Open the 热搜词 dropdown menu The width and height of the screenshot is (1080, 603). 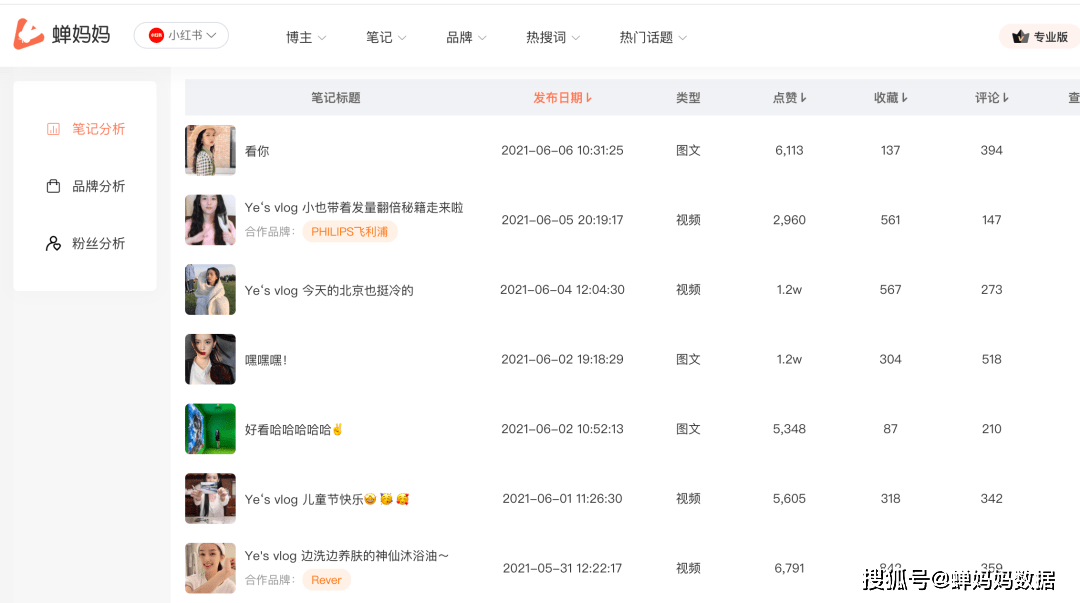tap(553, 37)
